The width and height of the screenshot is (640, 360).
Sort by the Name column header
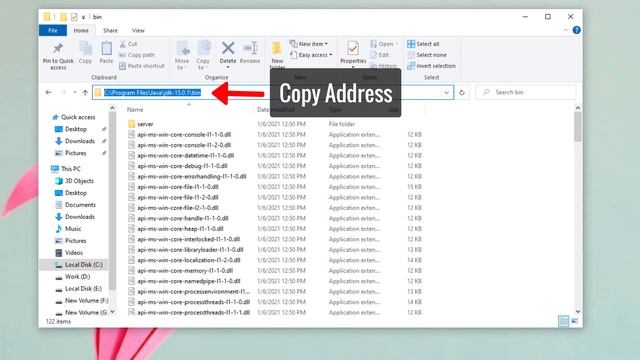pyautogui.click(x=135, y=109)
